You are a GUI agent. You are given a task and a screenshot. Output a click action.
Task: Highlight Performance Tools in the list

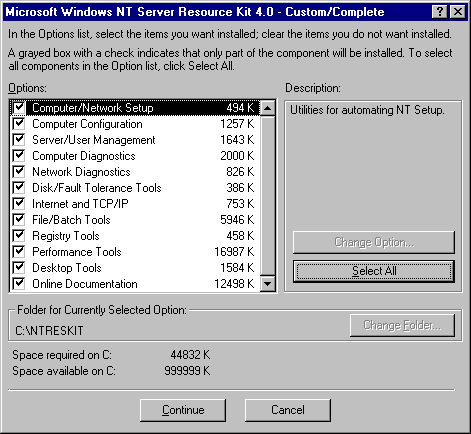point(135,252)
